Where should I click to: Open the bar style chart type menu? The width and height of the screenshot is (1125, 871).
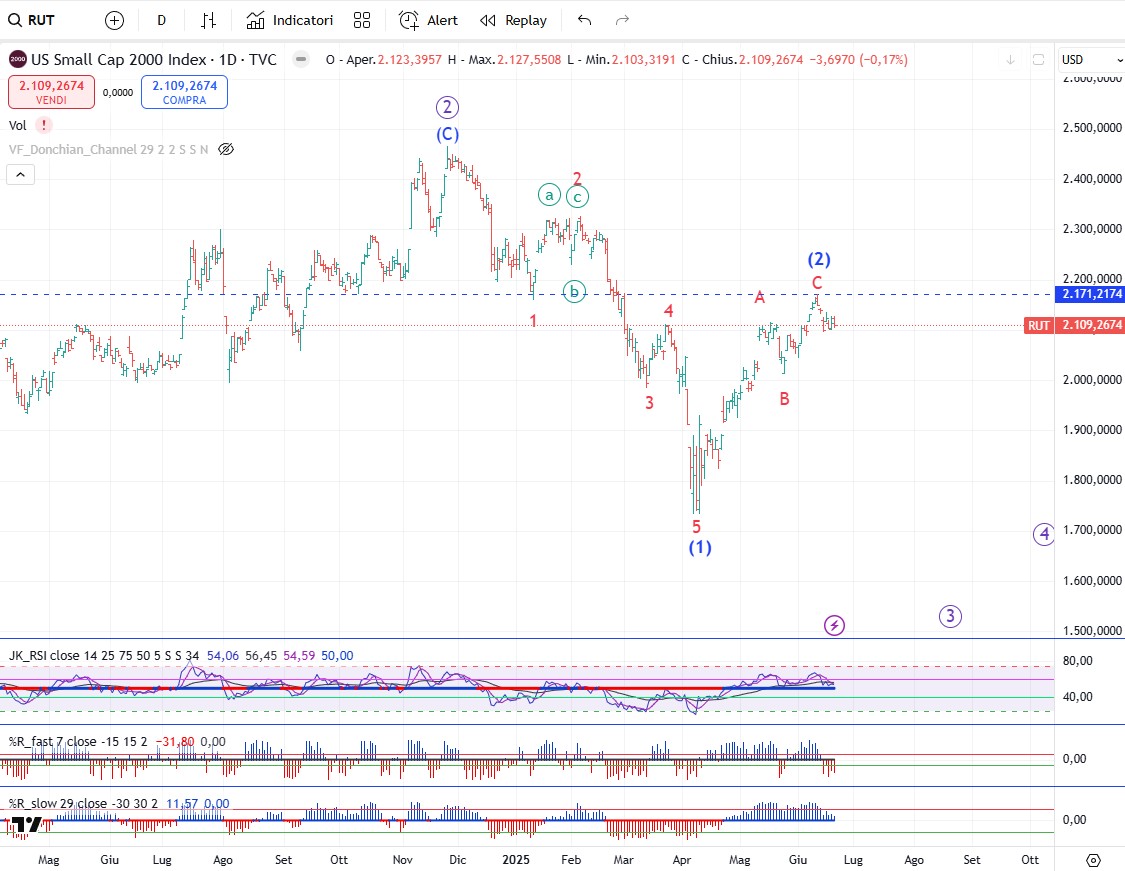[208, 20]
